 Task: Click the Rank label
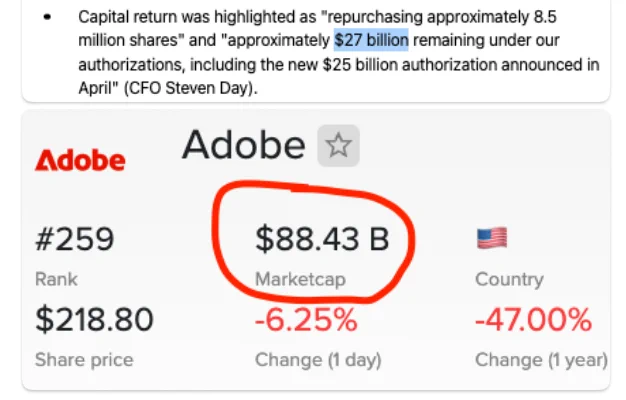pyautogui.click(x=56, y=279)
